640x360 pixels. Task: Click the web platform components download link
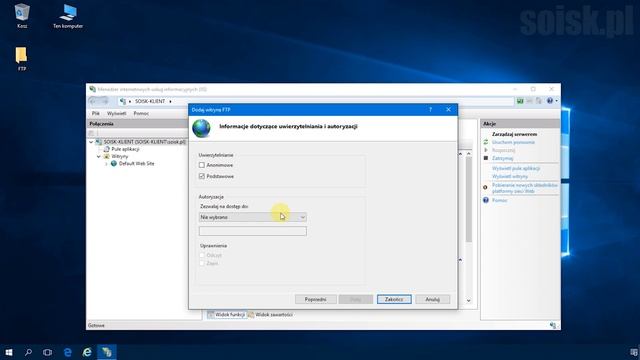(524, 188)
